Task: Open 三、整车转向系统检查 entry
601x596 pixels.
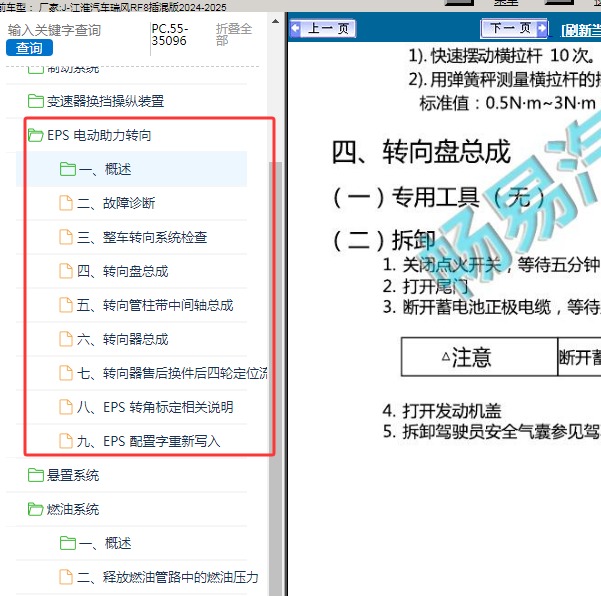Action: click(x=142, y=237)
